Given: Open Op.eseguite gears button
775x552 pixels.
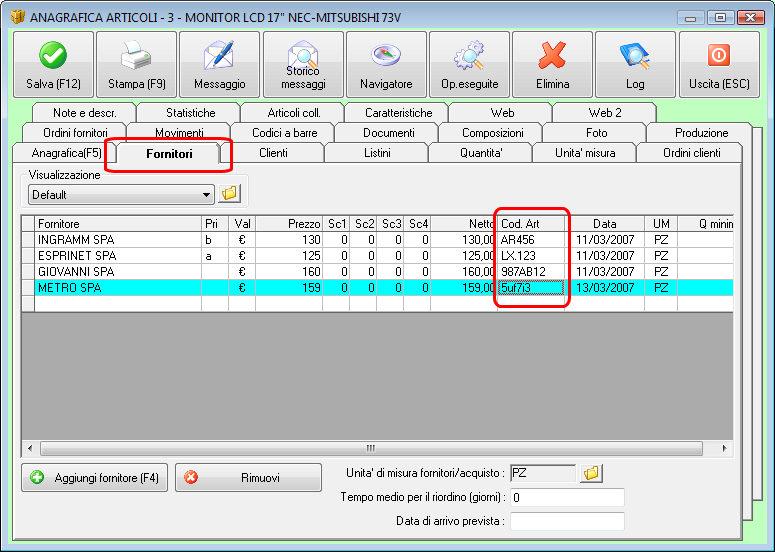Looking at the screenshot, I should [x=470, y=64].
